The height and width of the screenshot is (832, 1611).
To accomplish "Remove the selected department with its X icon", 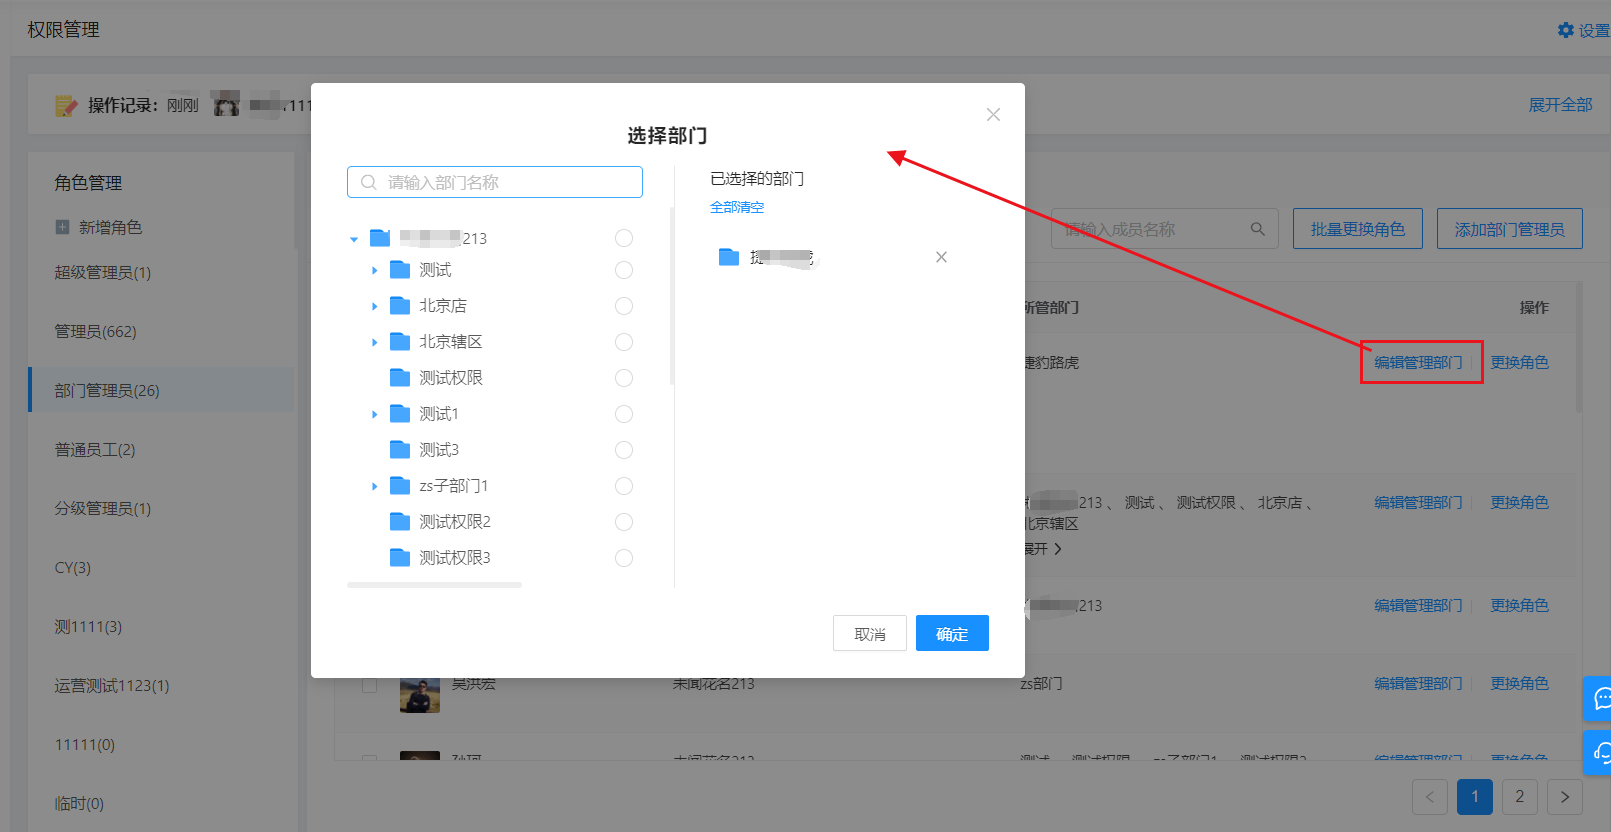I will click(941, 257).
